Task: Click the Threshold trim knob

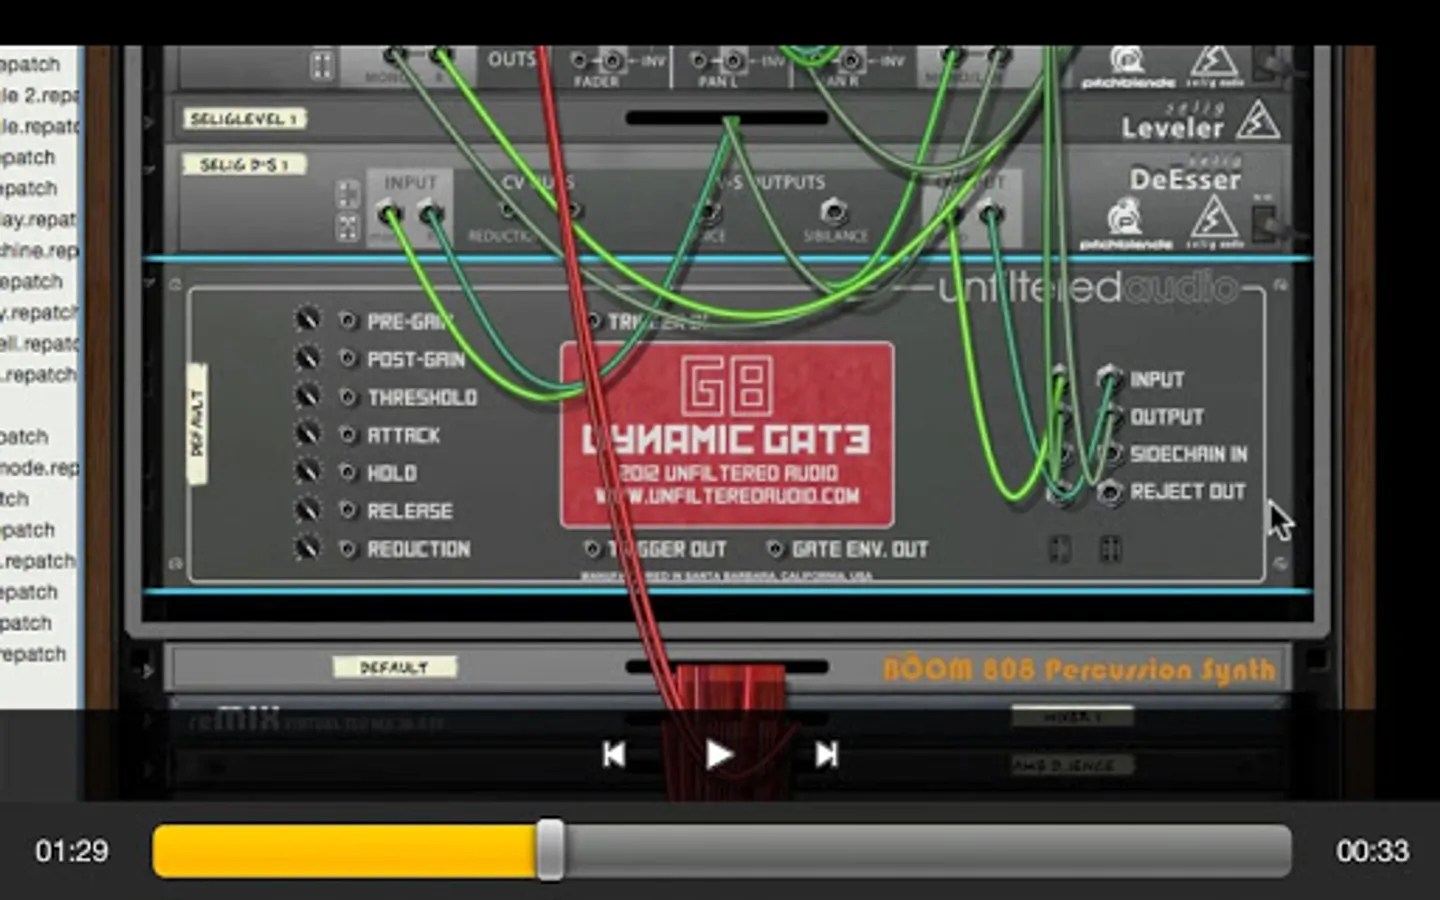Action: click(307, 396)
